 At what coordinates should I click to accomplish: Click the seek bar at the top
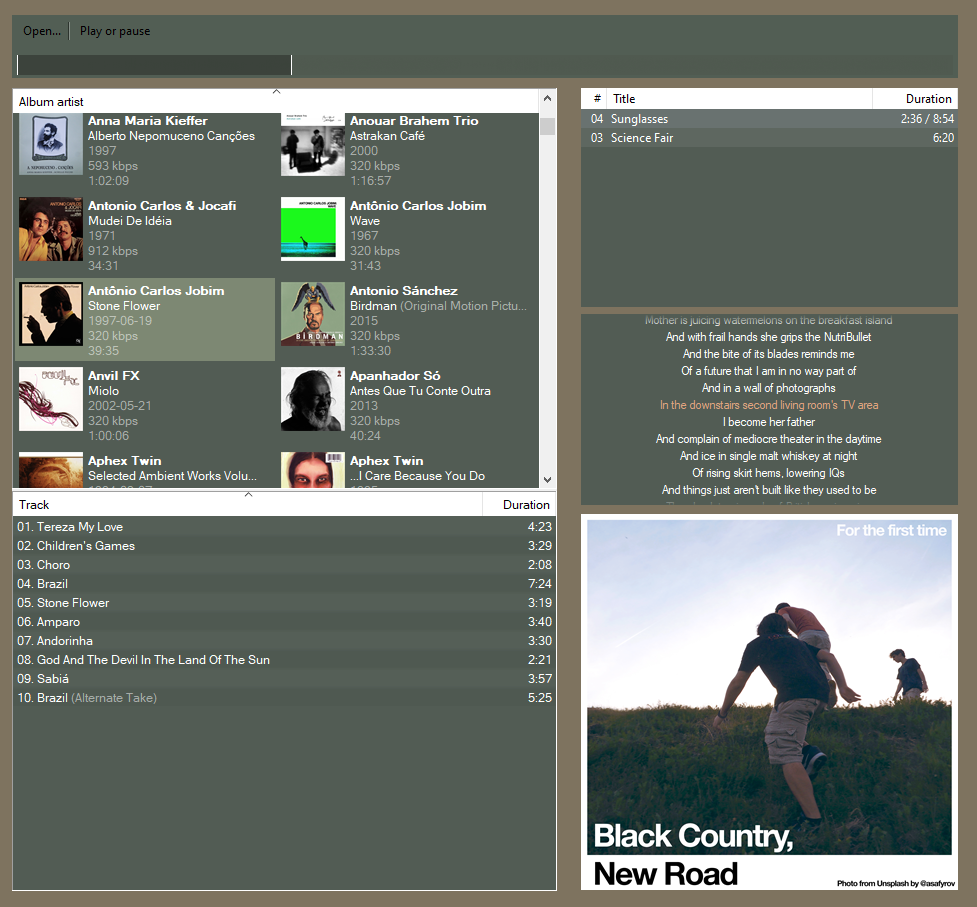tap(486, 65)
